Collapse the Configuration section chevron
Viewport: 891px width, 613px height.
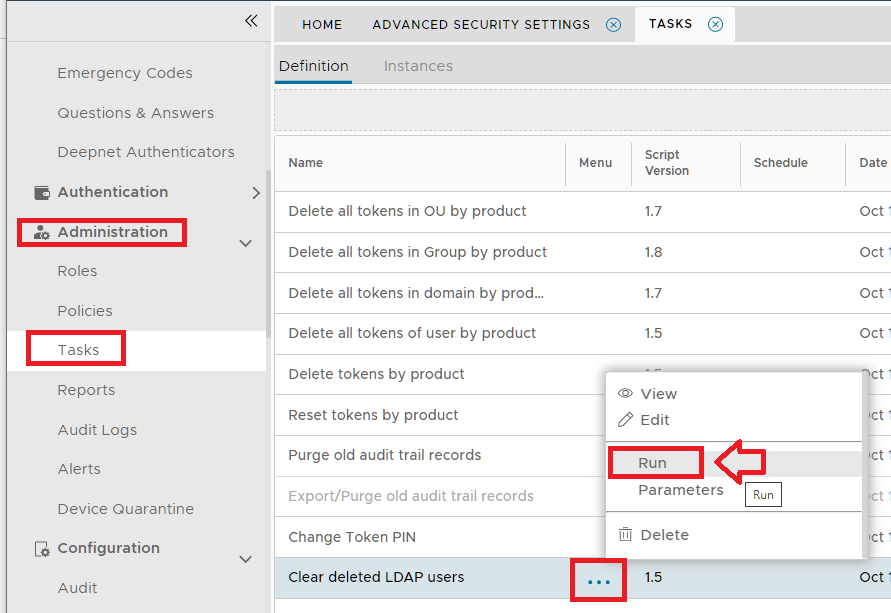point(246,559)
